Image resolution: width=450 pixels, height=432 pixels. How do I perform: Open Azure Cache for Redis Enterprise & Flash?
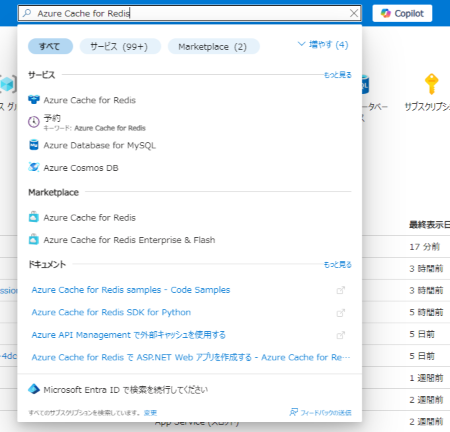pos(129,240)
